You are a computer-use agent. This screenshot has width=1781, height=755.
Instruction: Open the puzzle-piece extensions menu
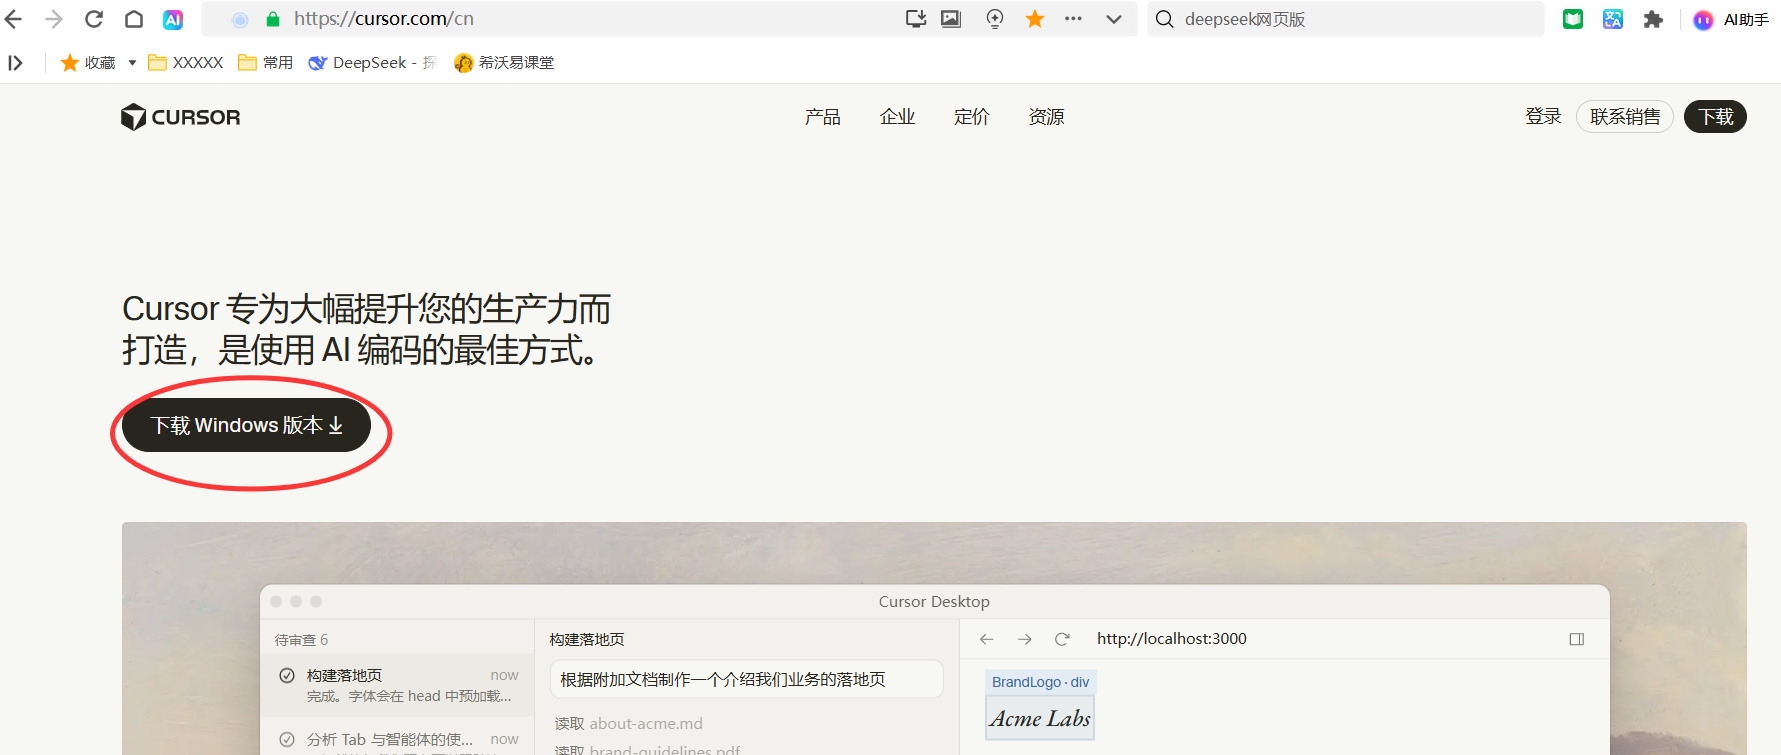tap(1653, 19)
